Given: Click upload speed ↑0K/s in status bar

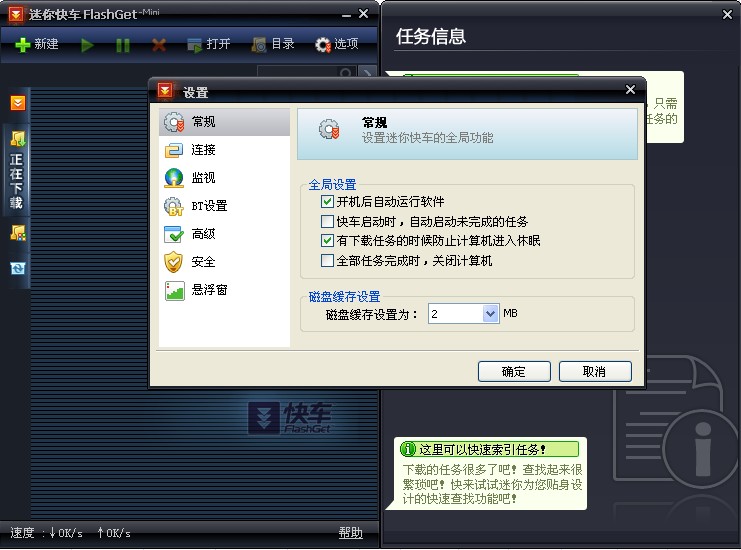Looking at the screenshot, I should [114, 533].
